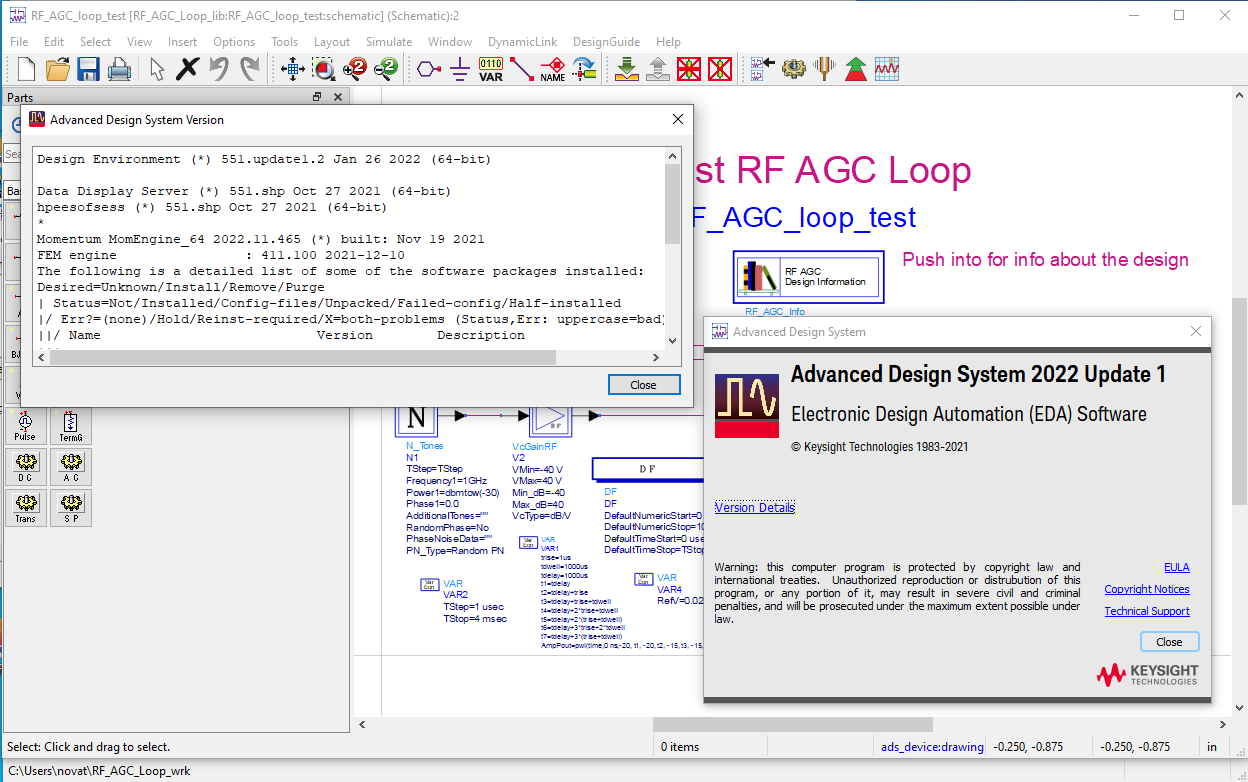Open tuning with the tuning fork icon
This screenshot has width=1248, height=782.
(x=824, y=69)
